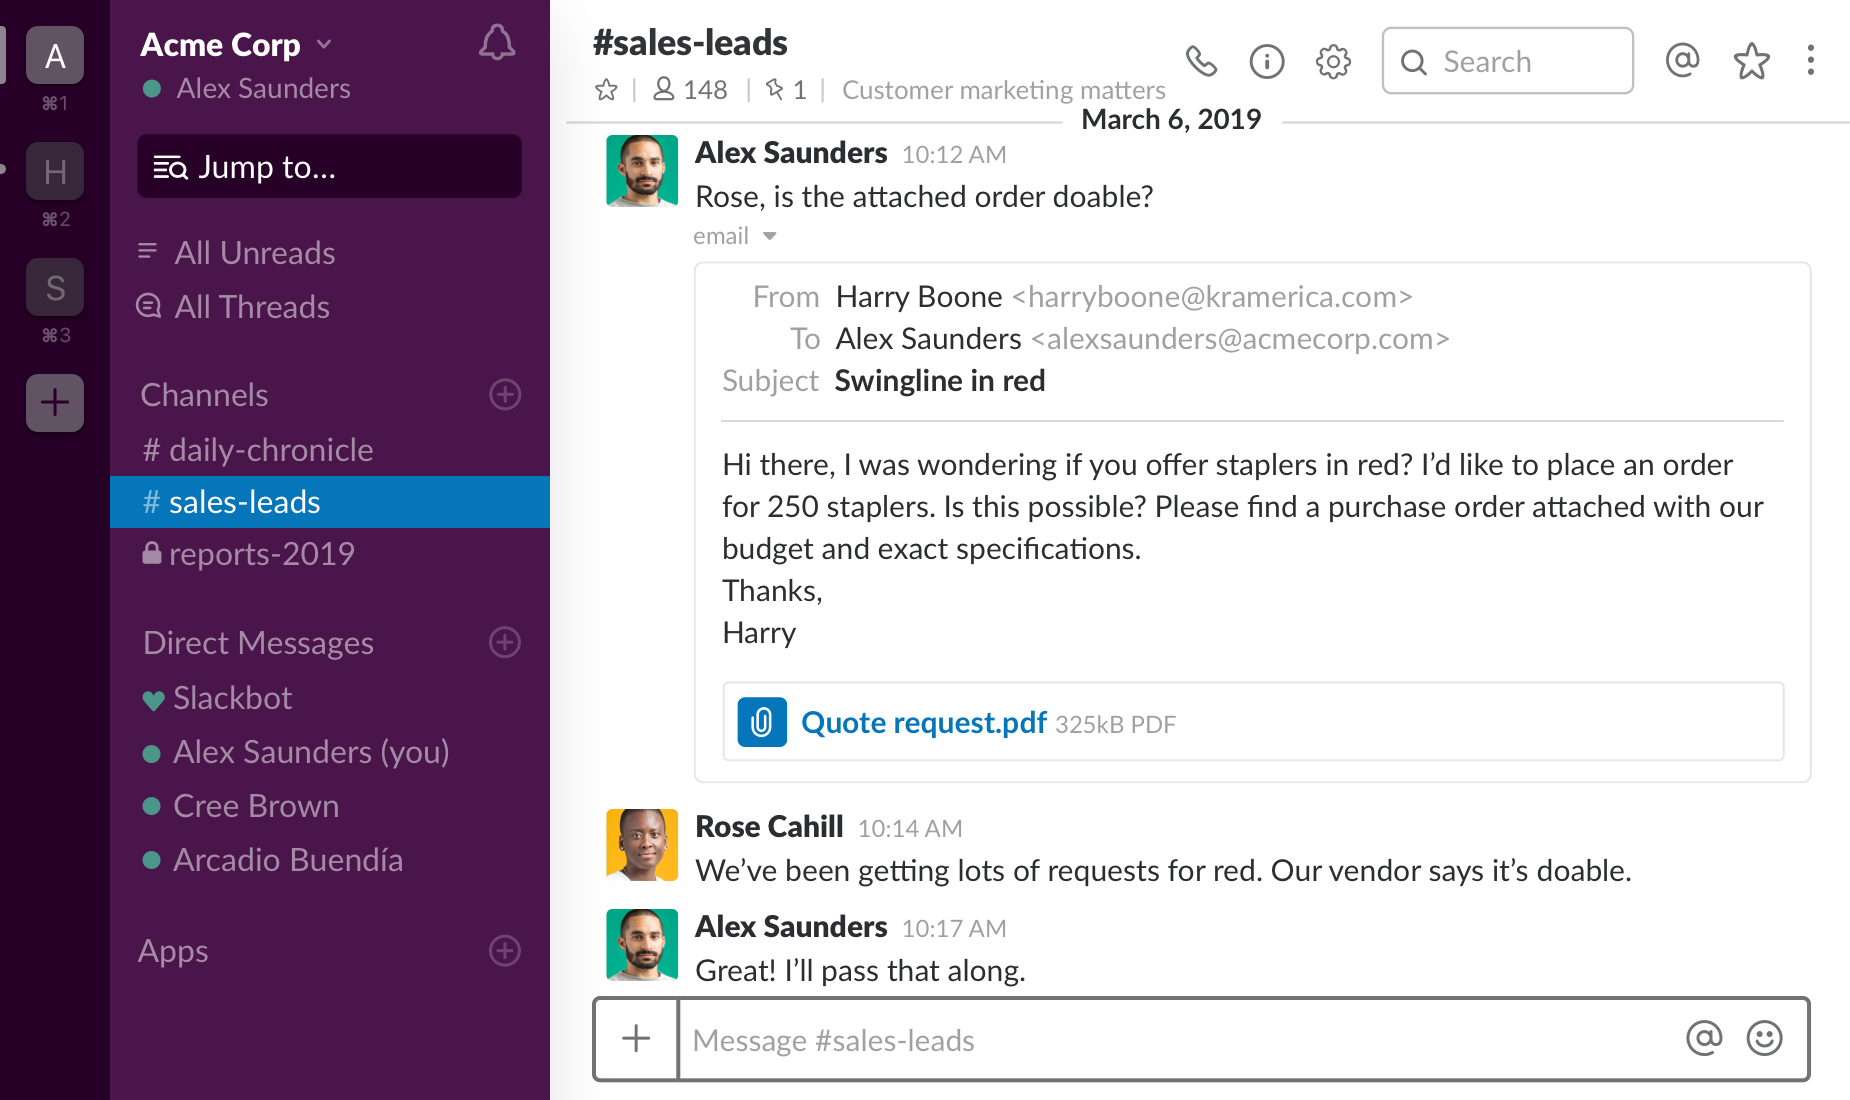Open channel settings gear icon
Image resolution: width=1850 pixels, height=1100 pixels.
click(x=1333, y=62)
